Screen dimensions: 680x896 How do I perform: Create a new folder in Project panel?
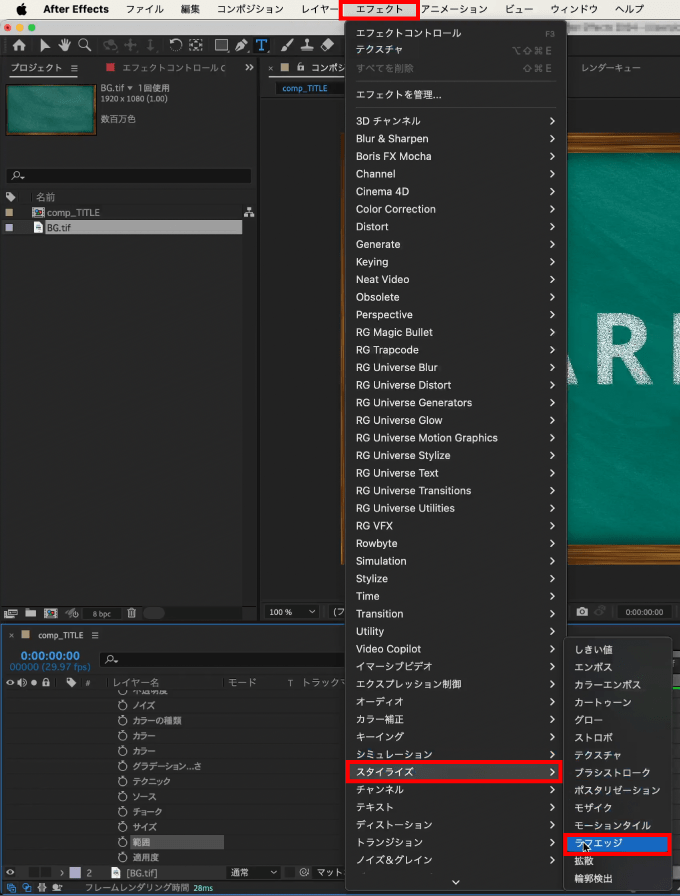tap(31, 613)
